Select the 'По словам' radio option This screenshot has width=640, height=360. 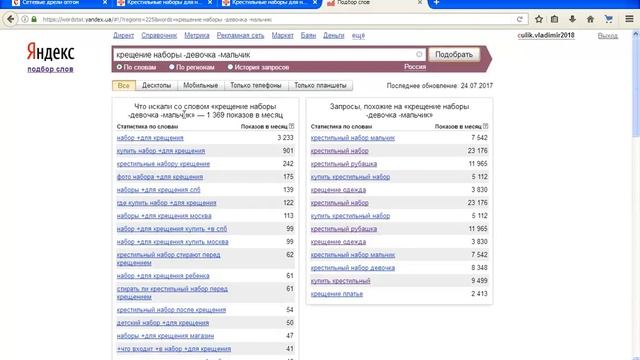pyautogui.click(x=119, y=67)
